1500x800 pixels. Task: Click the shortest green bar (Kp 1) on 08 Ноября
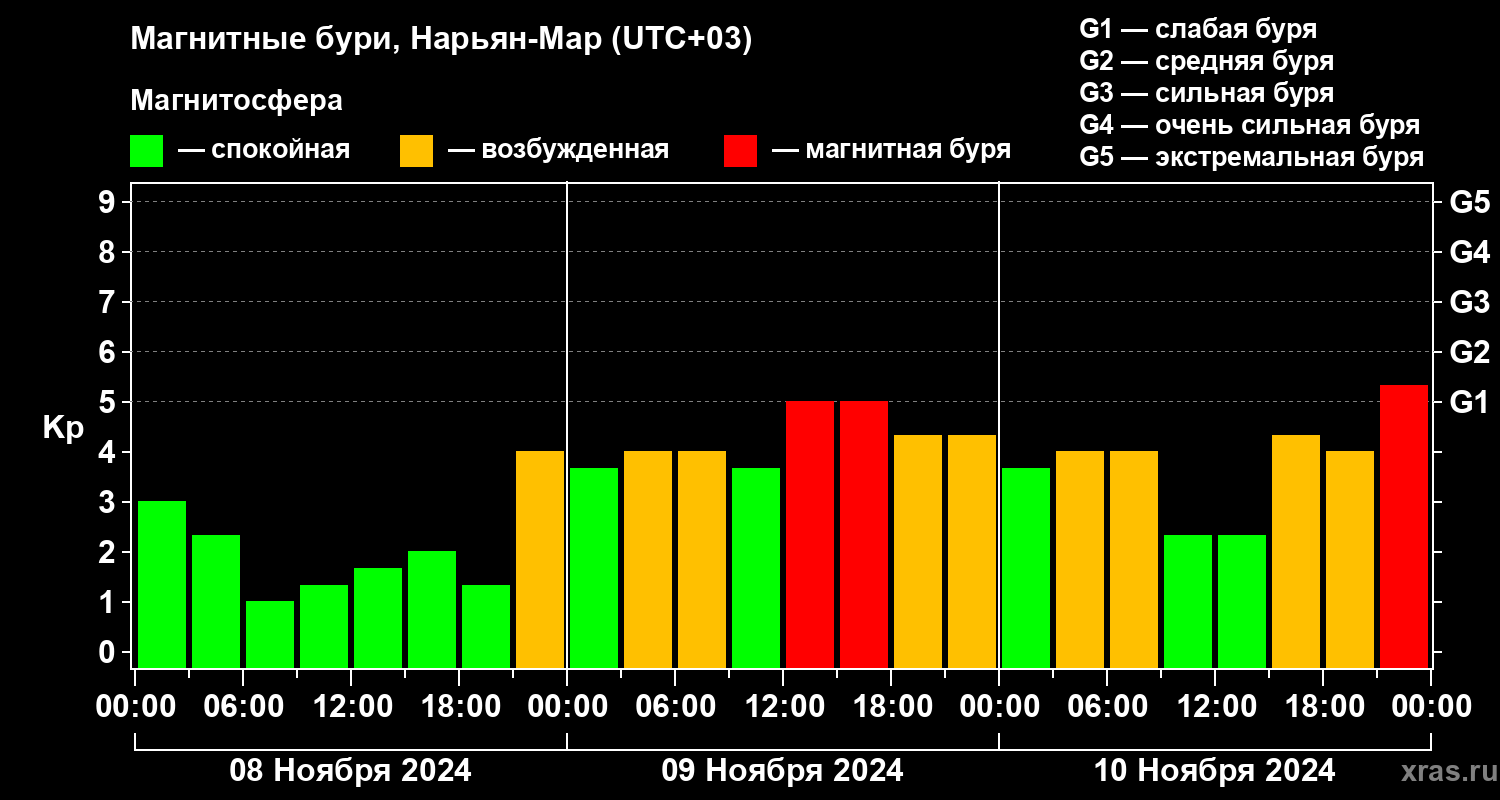[270, 634]
